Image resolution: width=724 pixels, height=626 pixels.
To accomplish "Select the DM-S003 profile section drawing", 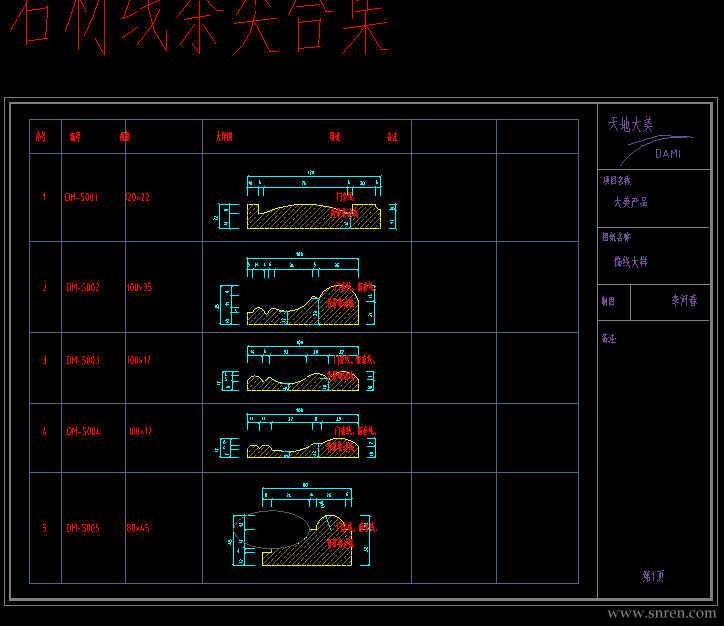I will (303, 382).
